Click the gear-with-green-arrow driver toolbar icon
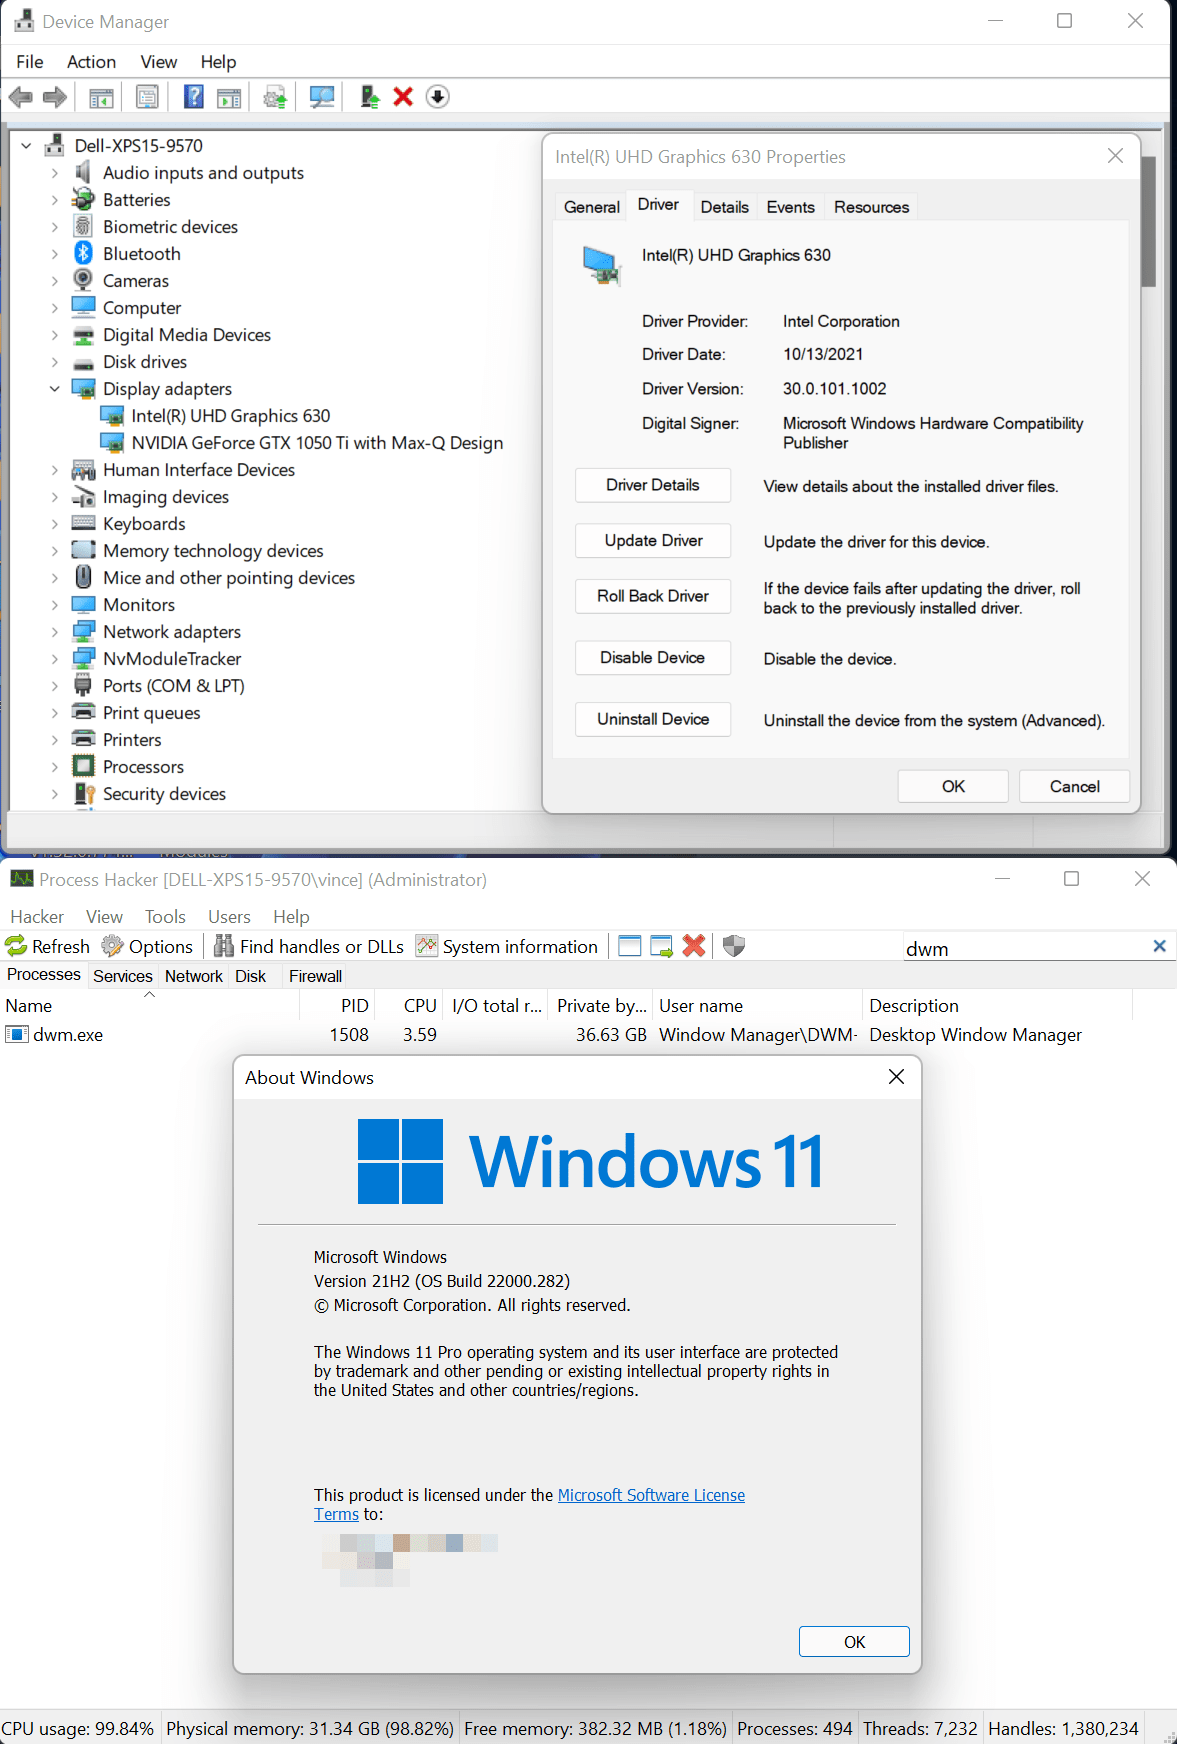The image size is (1177, 1744). [x=275, y=97]
